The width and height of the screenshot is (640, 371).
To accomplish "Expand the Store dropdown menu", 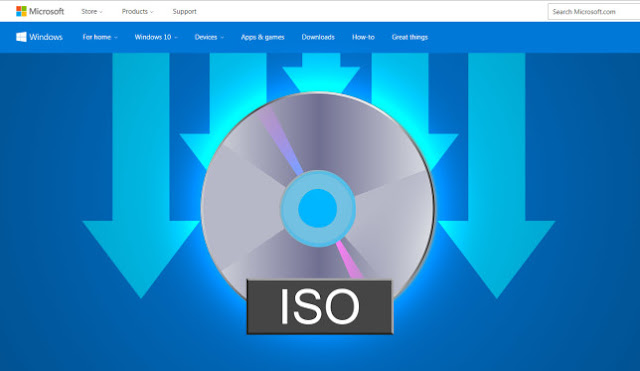I will (92, 11).
